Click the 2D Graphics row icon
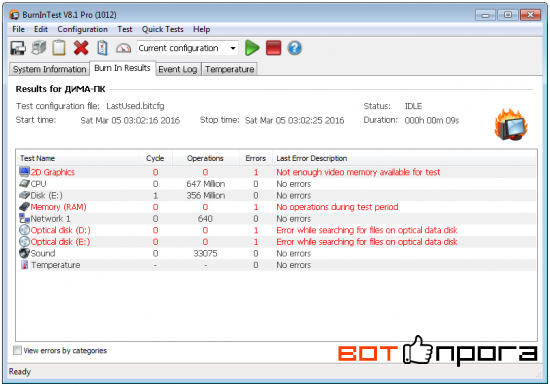The width and height of the screenshot is (550, 386). 25,172
